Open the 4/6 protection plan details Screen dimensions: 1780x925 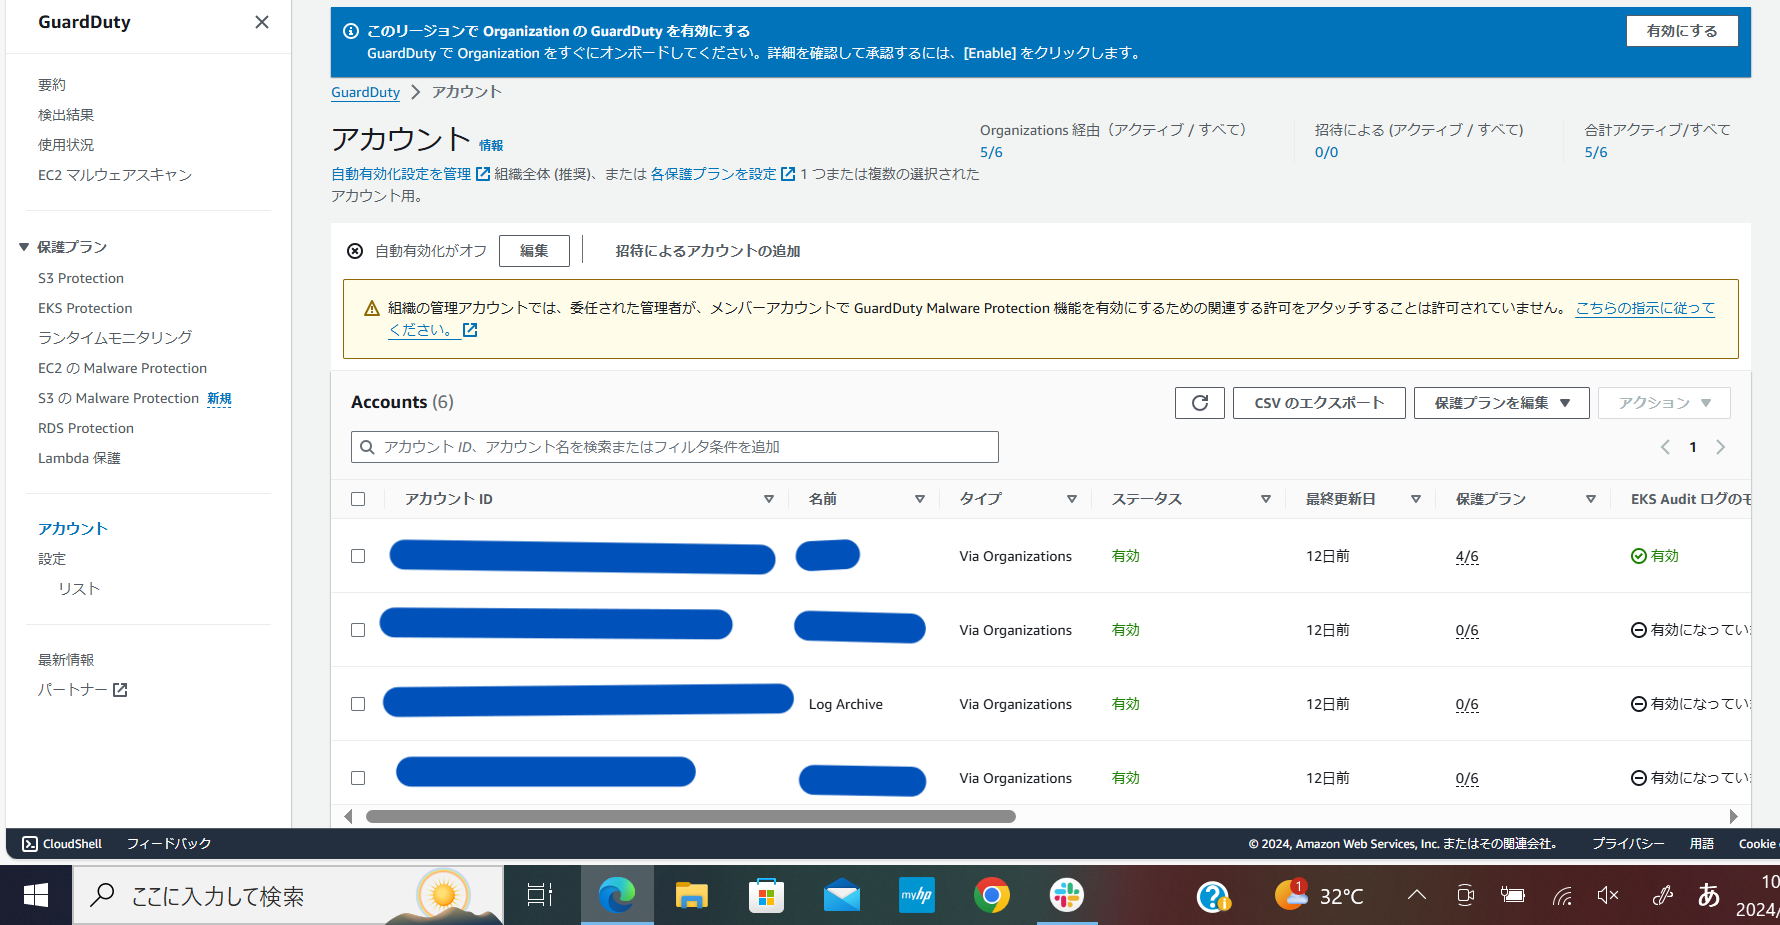tap(1467, 556)
